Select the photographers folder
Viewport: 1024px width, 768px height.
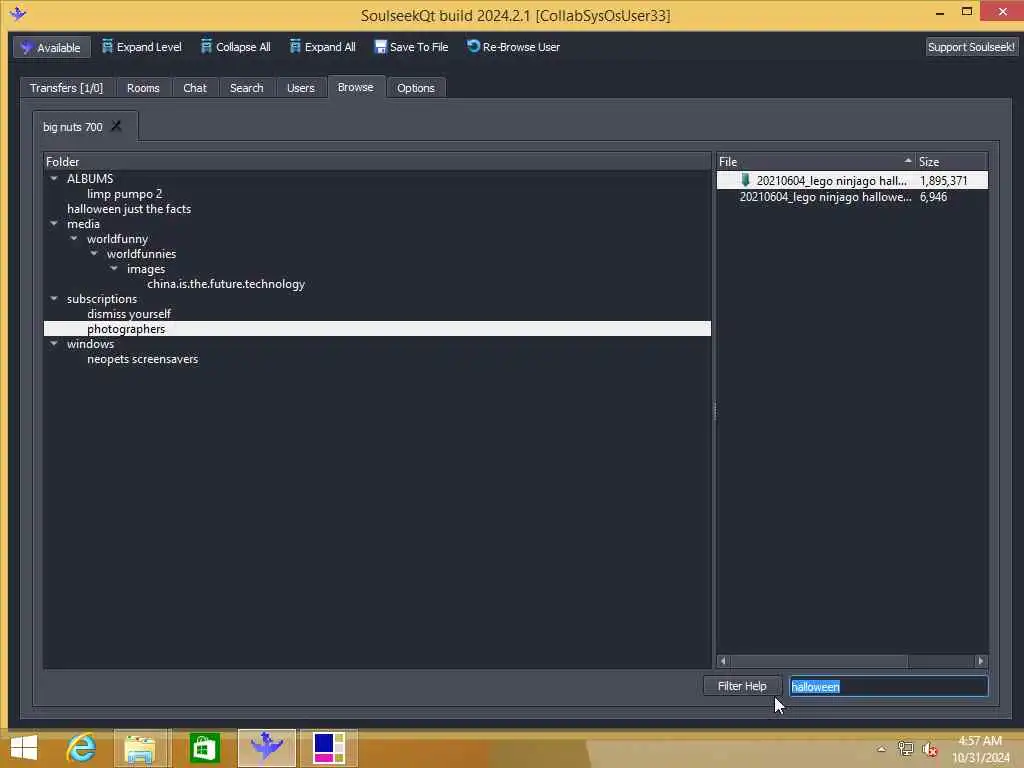click(377, 328)
